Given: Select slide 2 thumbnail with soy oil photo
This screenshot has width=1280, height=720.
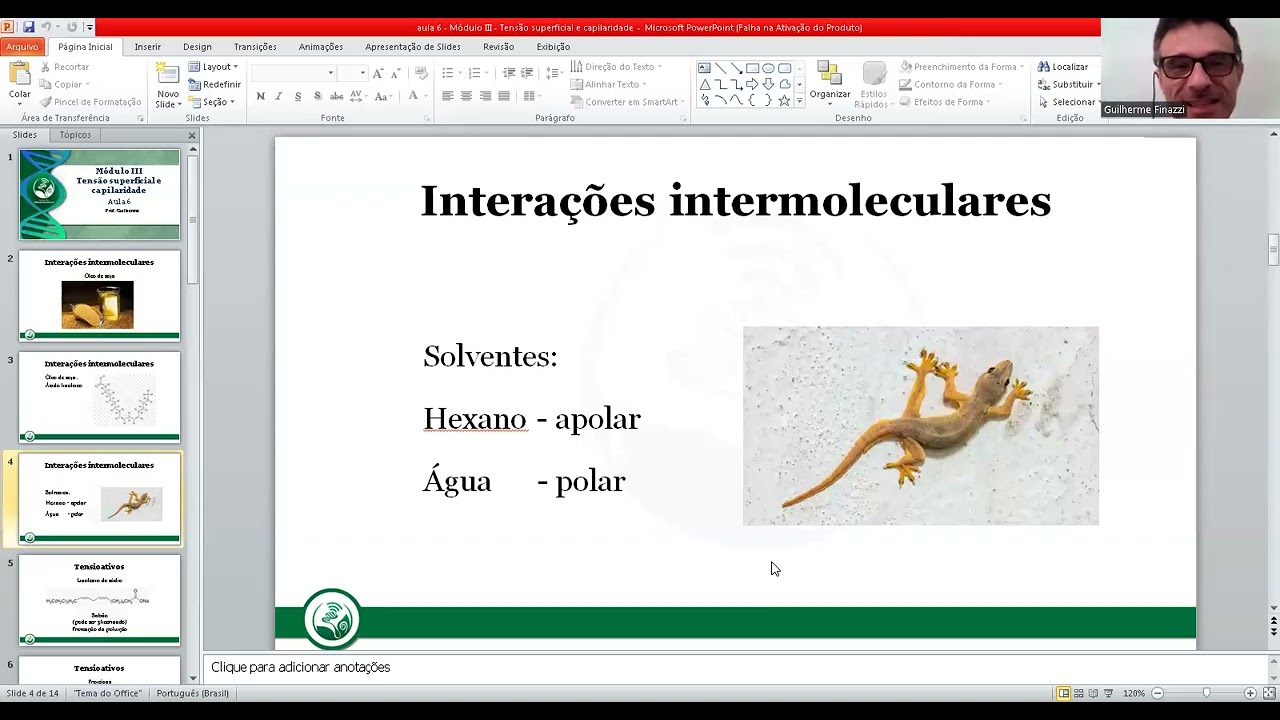Looking at the screenshot, I should click(x=99, y=296).
